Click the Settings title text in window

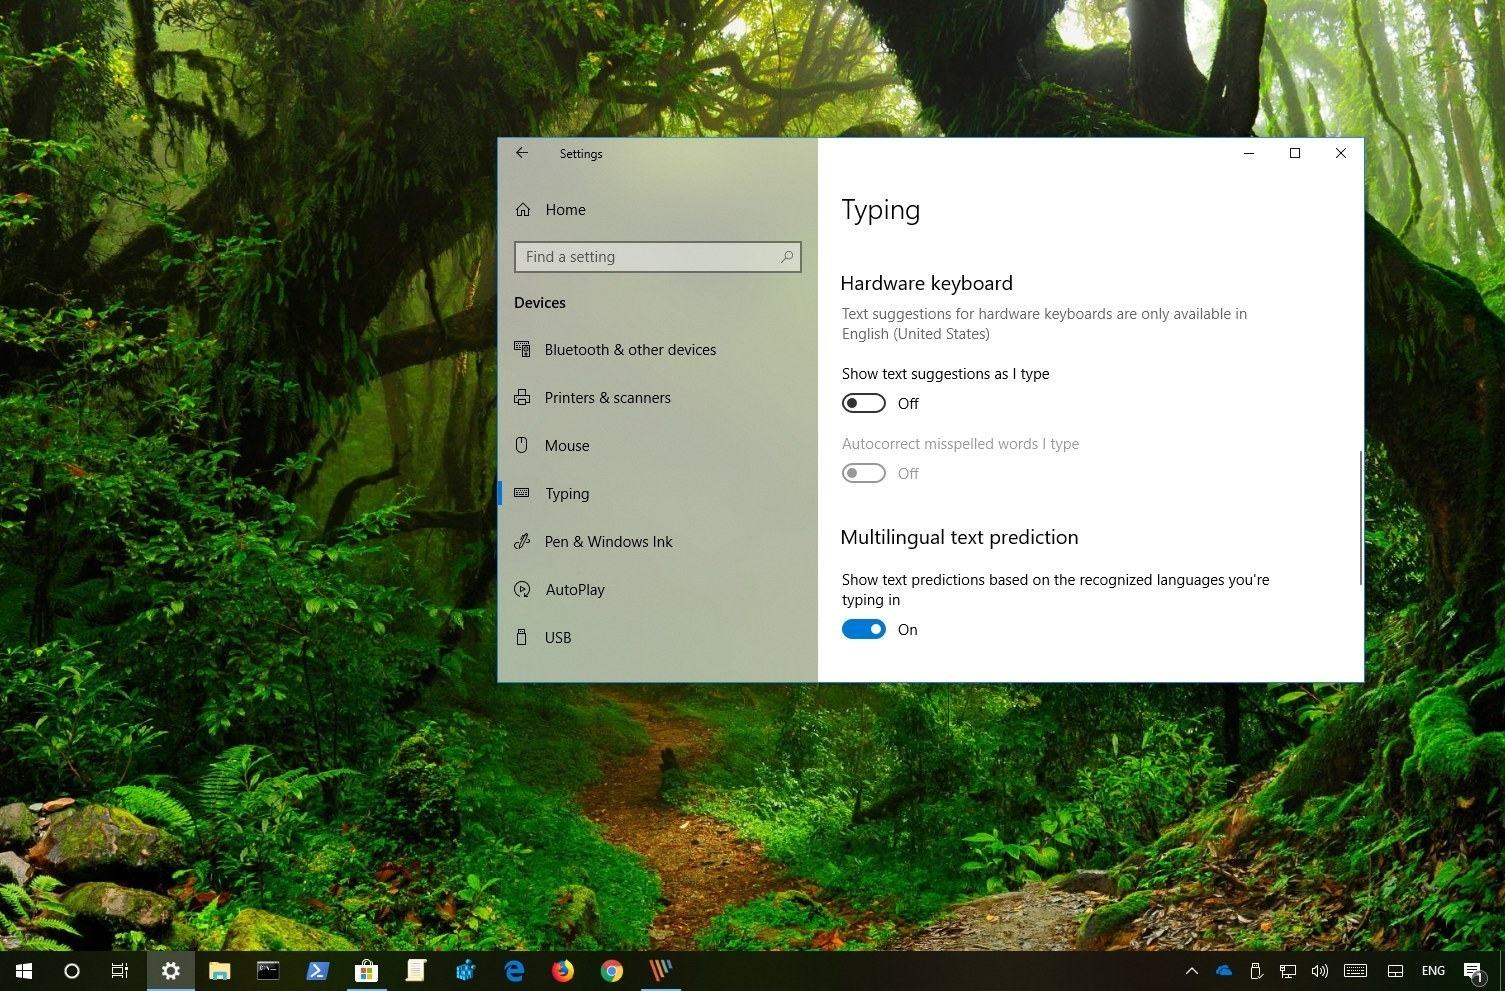(581, 154)
